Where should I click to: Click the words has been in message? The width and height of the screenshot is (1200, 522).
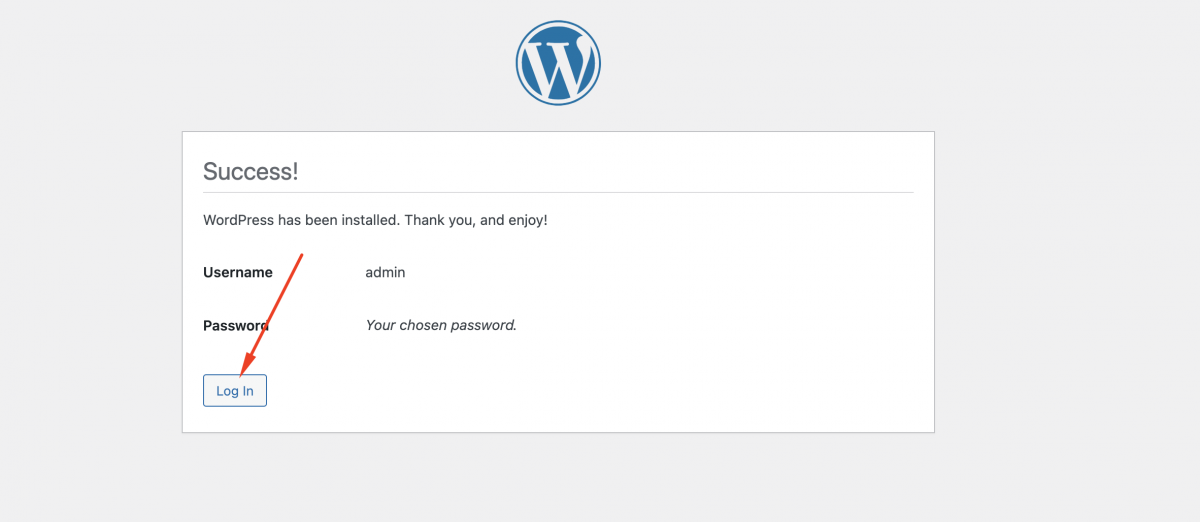pyautogui.click(x=306, y=219)
